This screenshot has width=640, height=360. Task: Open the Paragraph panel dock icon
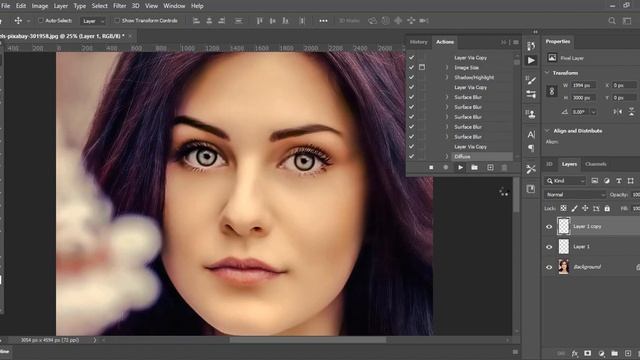[531, 148]
